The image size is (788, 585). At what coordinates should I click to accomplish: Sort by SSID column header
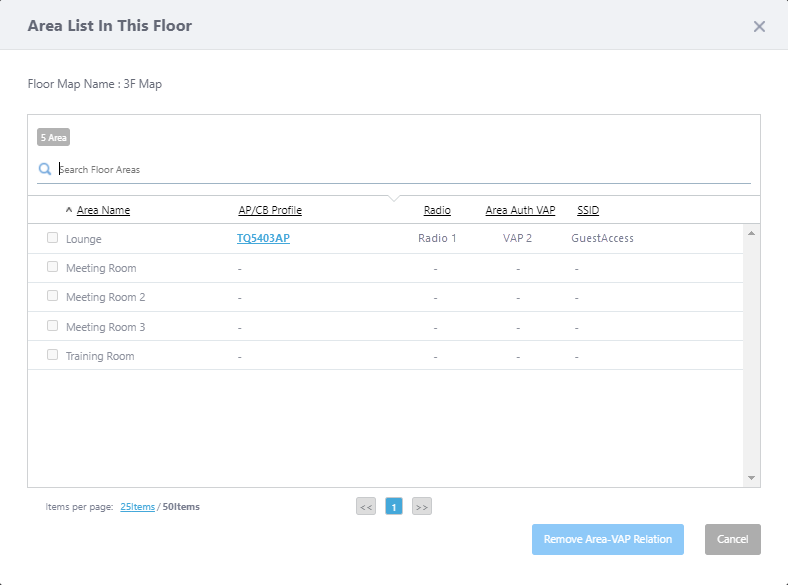click(588, 210)
